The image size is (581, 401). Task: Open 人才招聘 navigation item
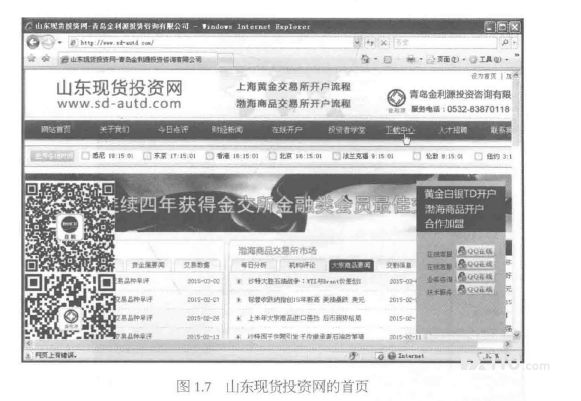453,130
